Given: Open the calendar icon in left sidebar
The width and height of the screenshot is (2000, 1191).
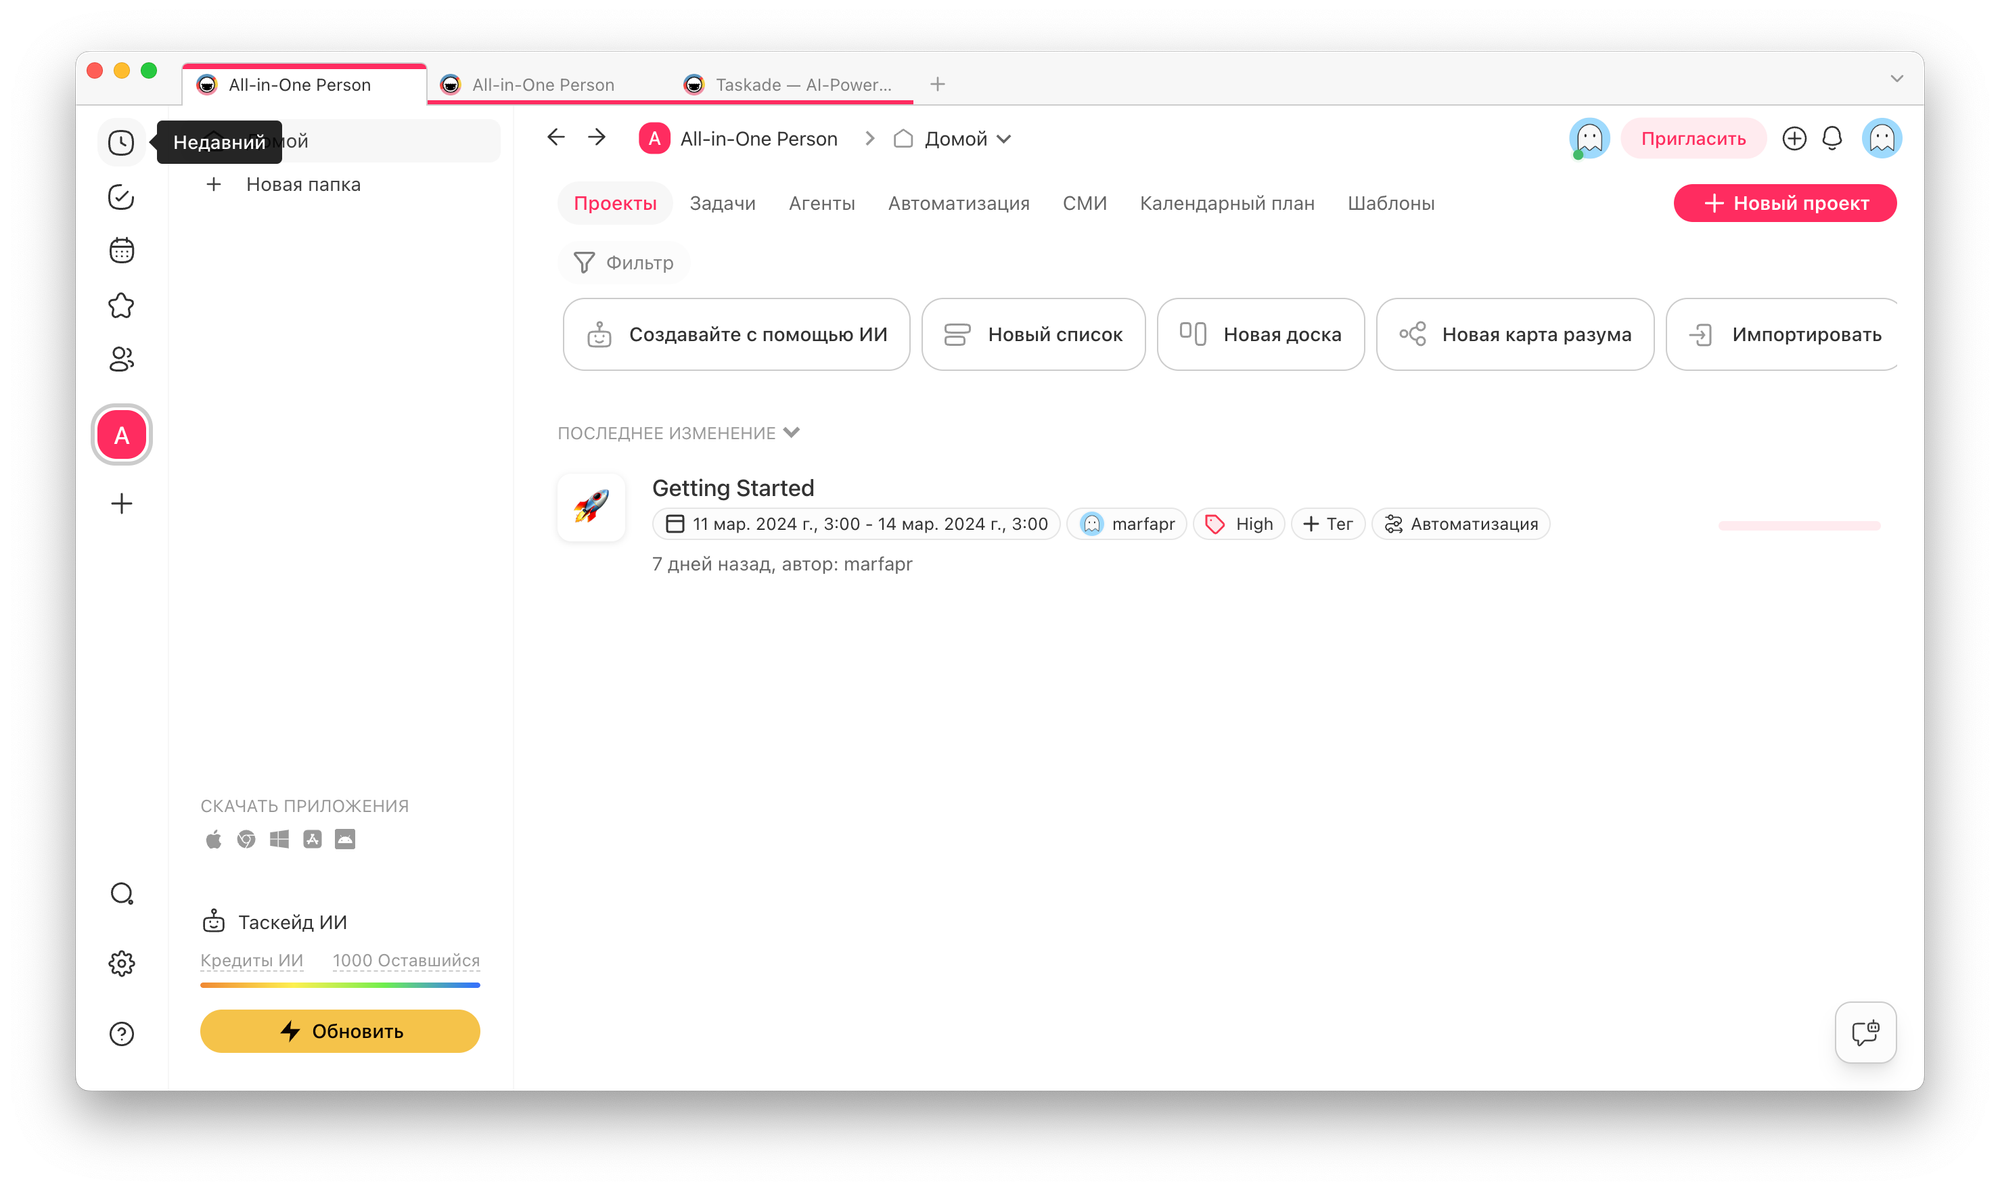Looking at the screenshot, I should tap(121, 251).
